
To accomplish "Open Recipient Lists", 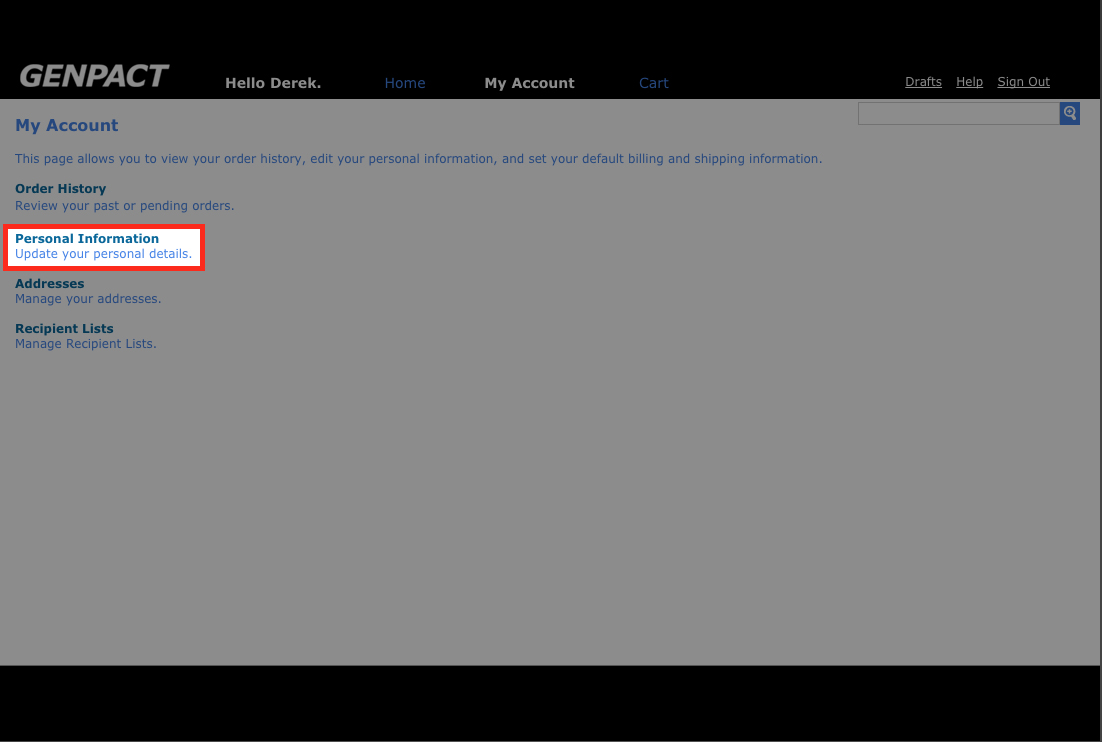I will (64, 329).
